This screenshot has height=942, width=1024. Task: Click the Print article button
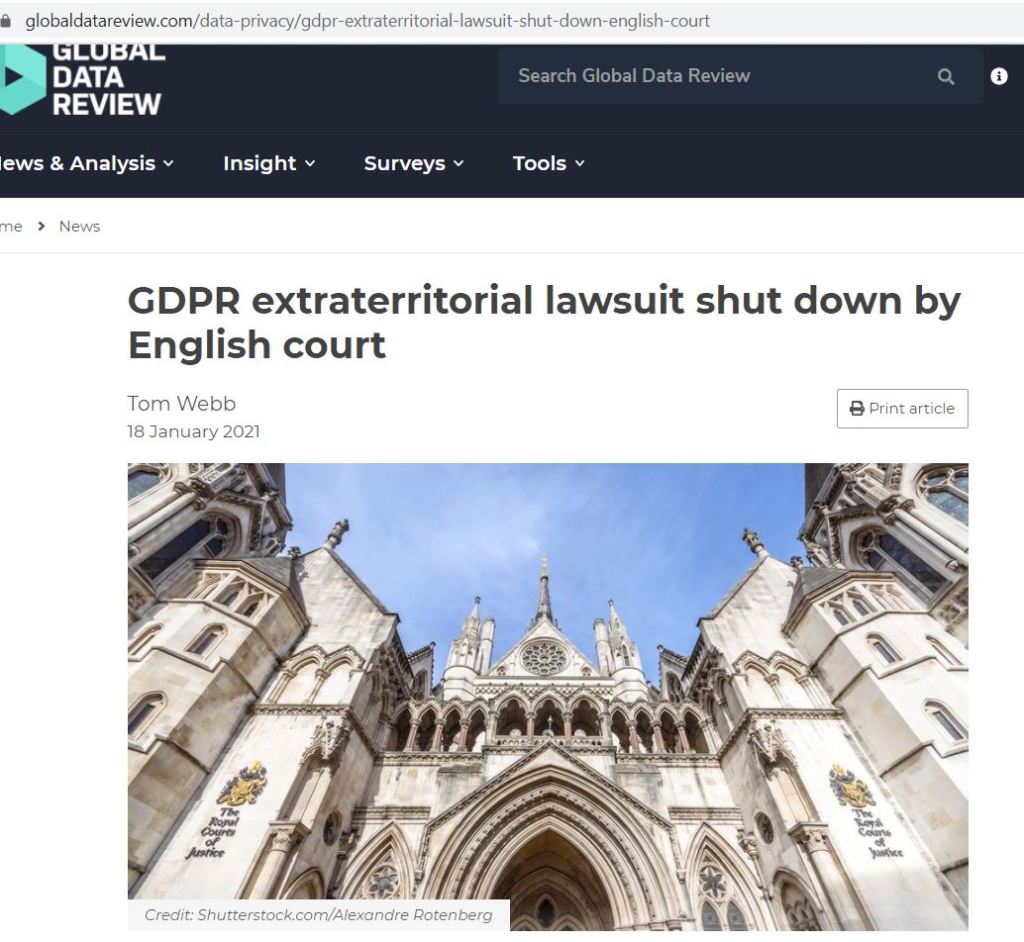click(903, 409)
